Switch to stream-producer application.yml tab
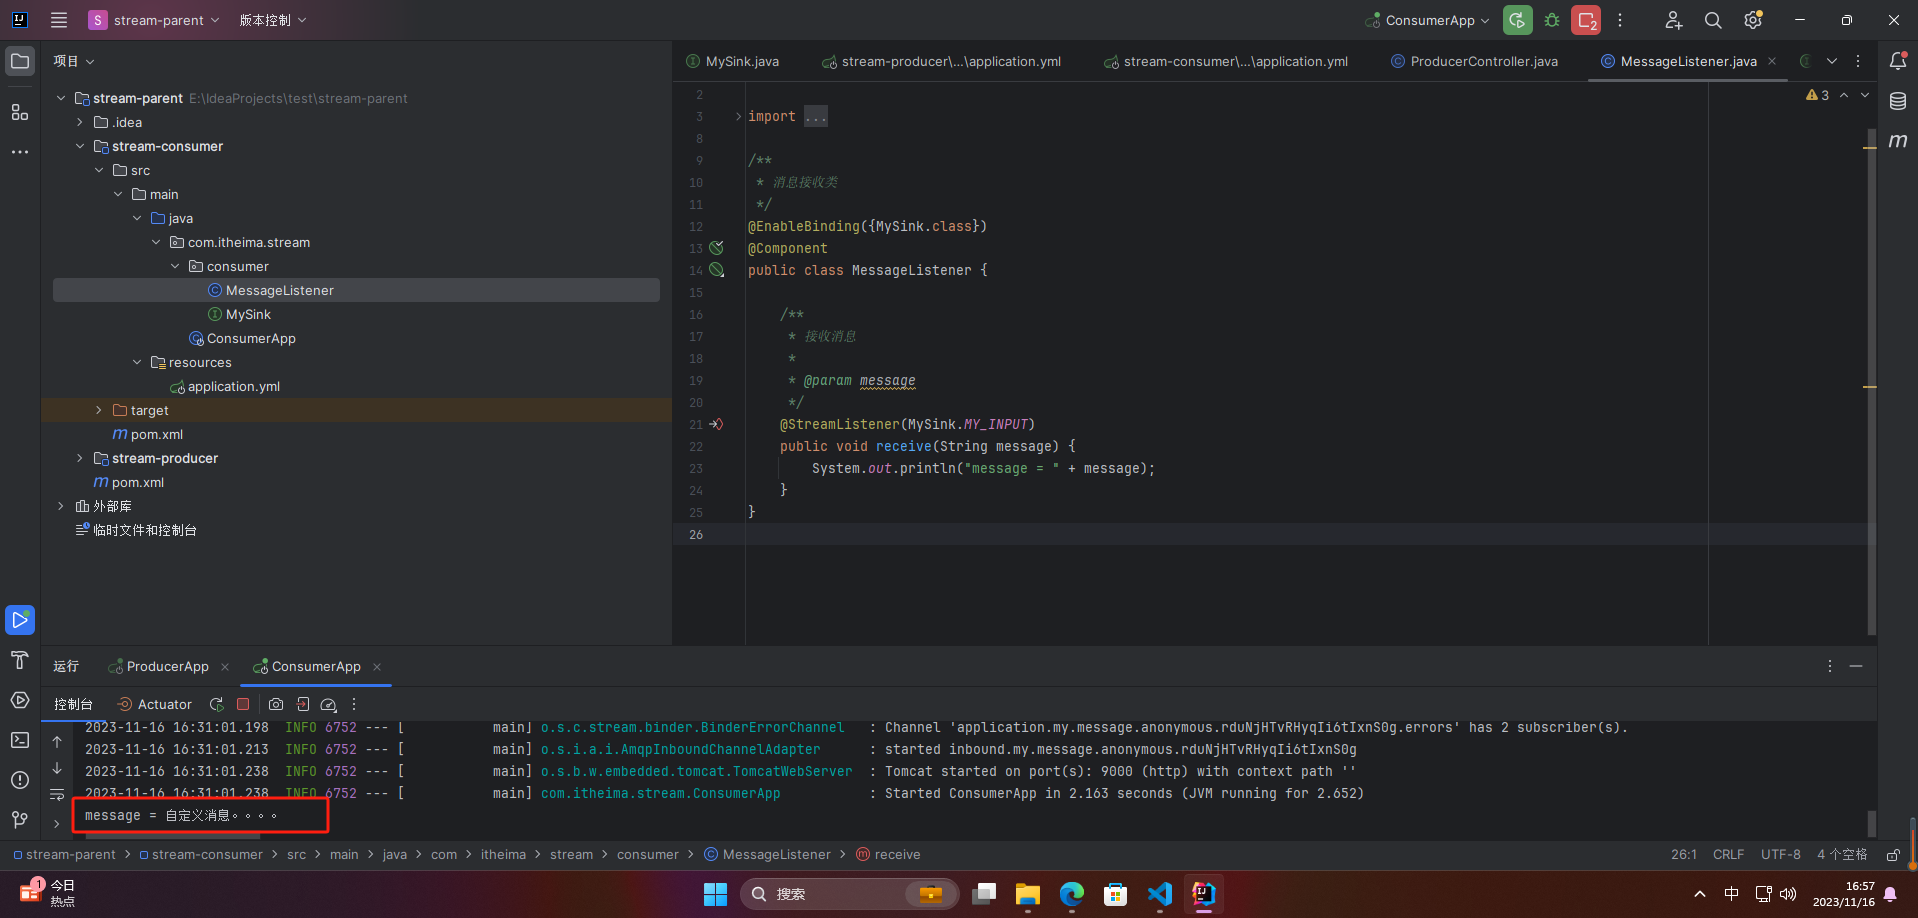Viewport: 1918px width, 918px height. click(942, 61)
